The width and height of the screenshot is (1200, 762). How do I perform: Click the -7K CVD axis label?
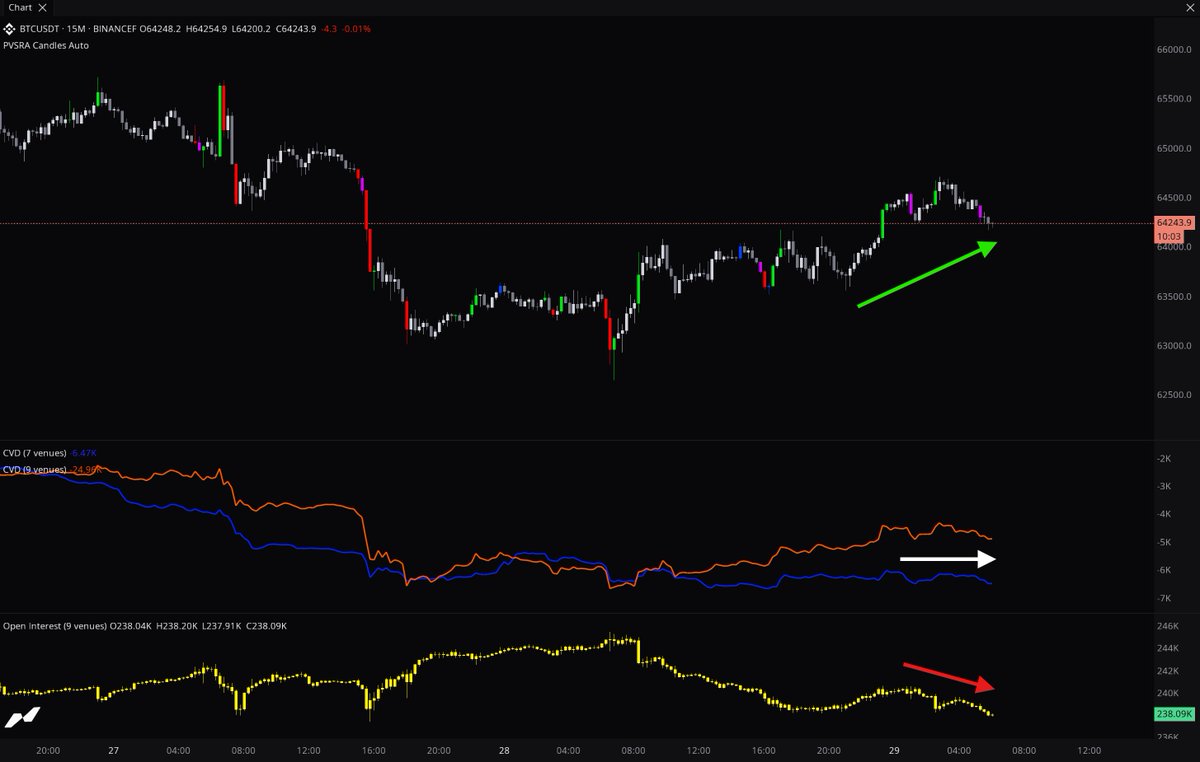pos(1164,598)
